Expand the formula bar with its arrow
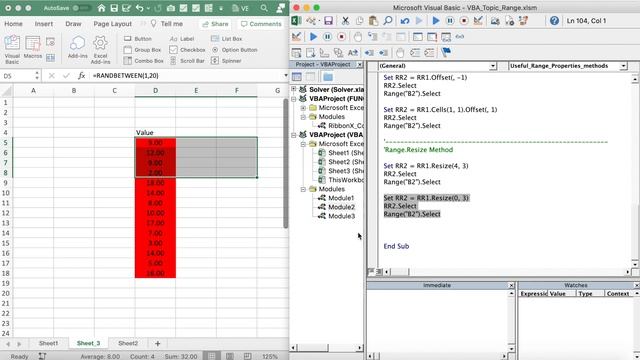Screen dimensions: 640x360 point(285,76)
